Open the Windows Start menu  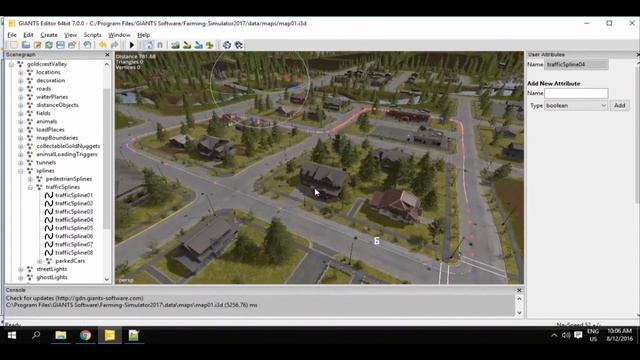click(x=12, y=335)
